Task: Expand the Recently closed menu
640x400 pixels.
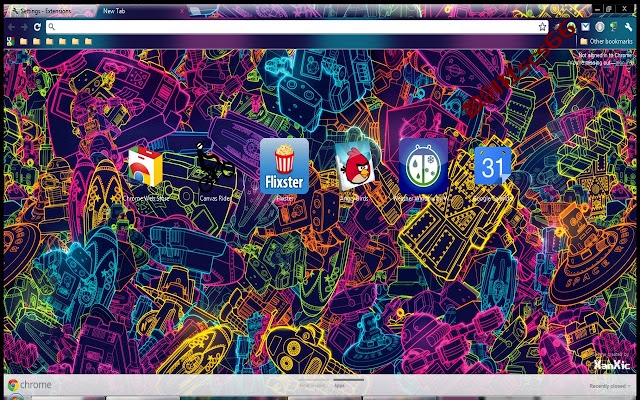Action: pos(610,386)
